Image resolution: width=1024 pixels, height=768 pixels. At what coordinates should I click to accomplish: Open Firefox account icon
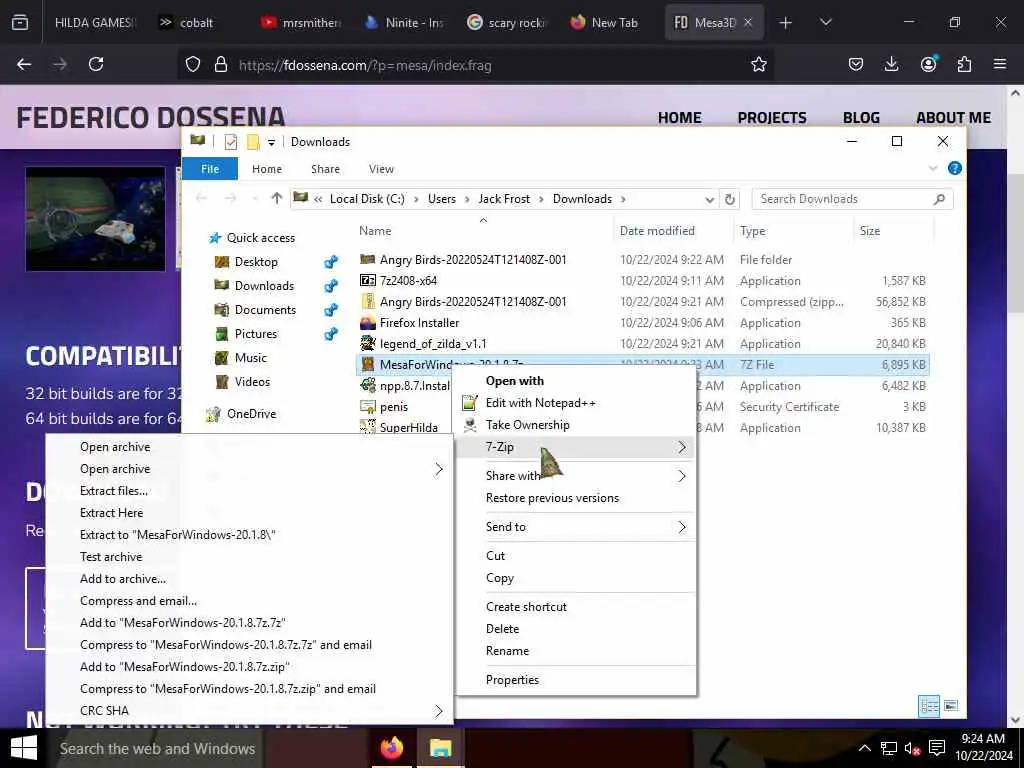[x=928, y=64]
